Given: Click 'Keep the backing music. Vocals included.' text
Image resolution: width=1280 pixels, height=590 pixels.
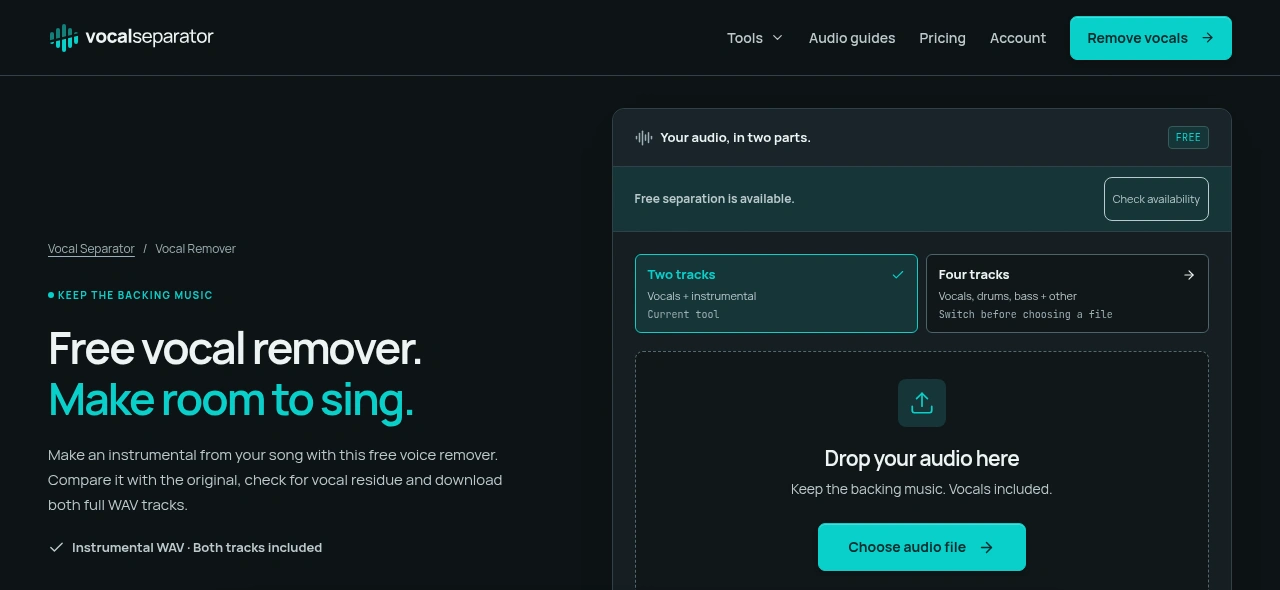Looking at the screenshot, I should pos(922,489).
